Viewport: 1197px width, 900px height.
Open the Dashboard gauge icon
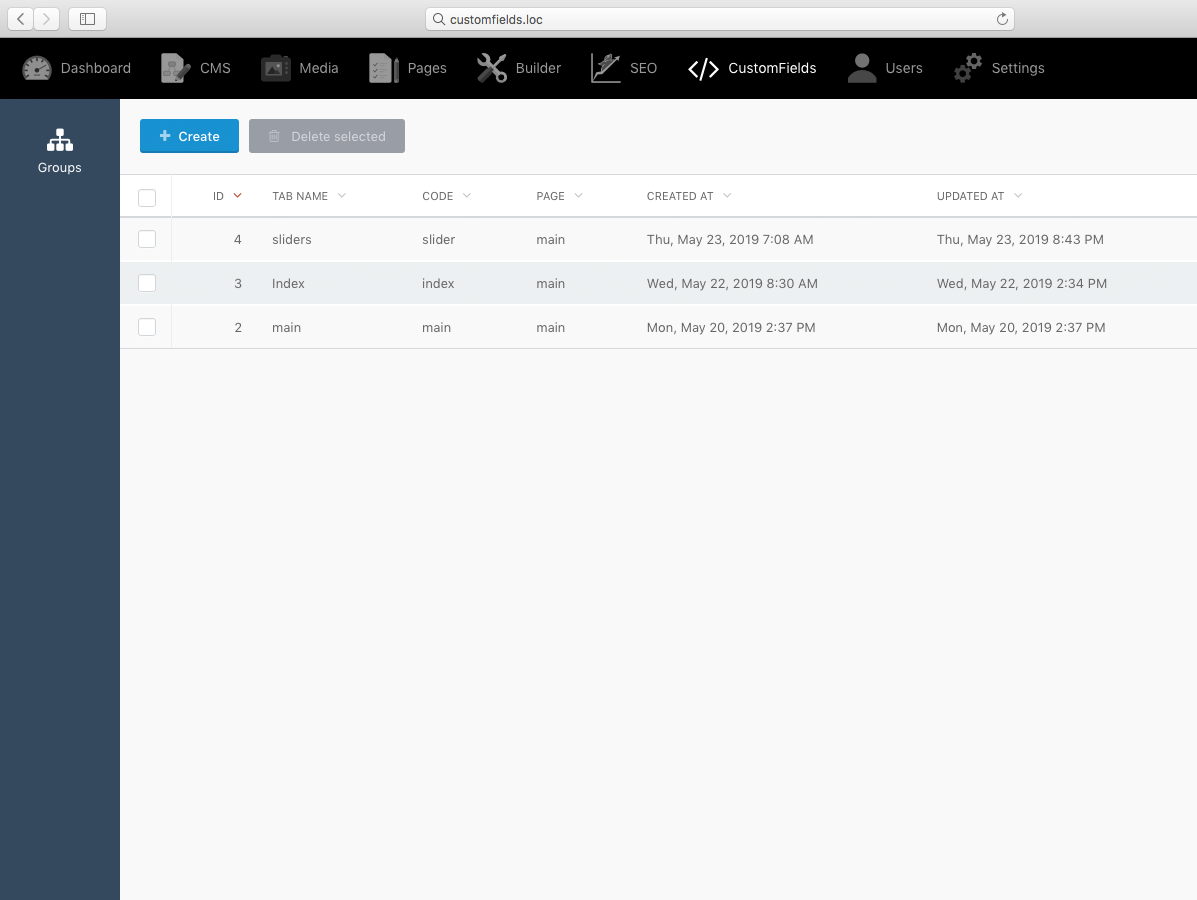pos(37,68)
